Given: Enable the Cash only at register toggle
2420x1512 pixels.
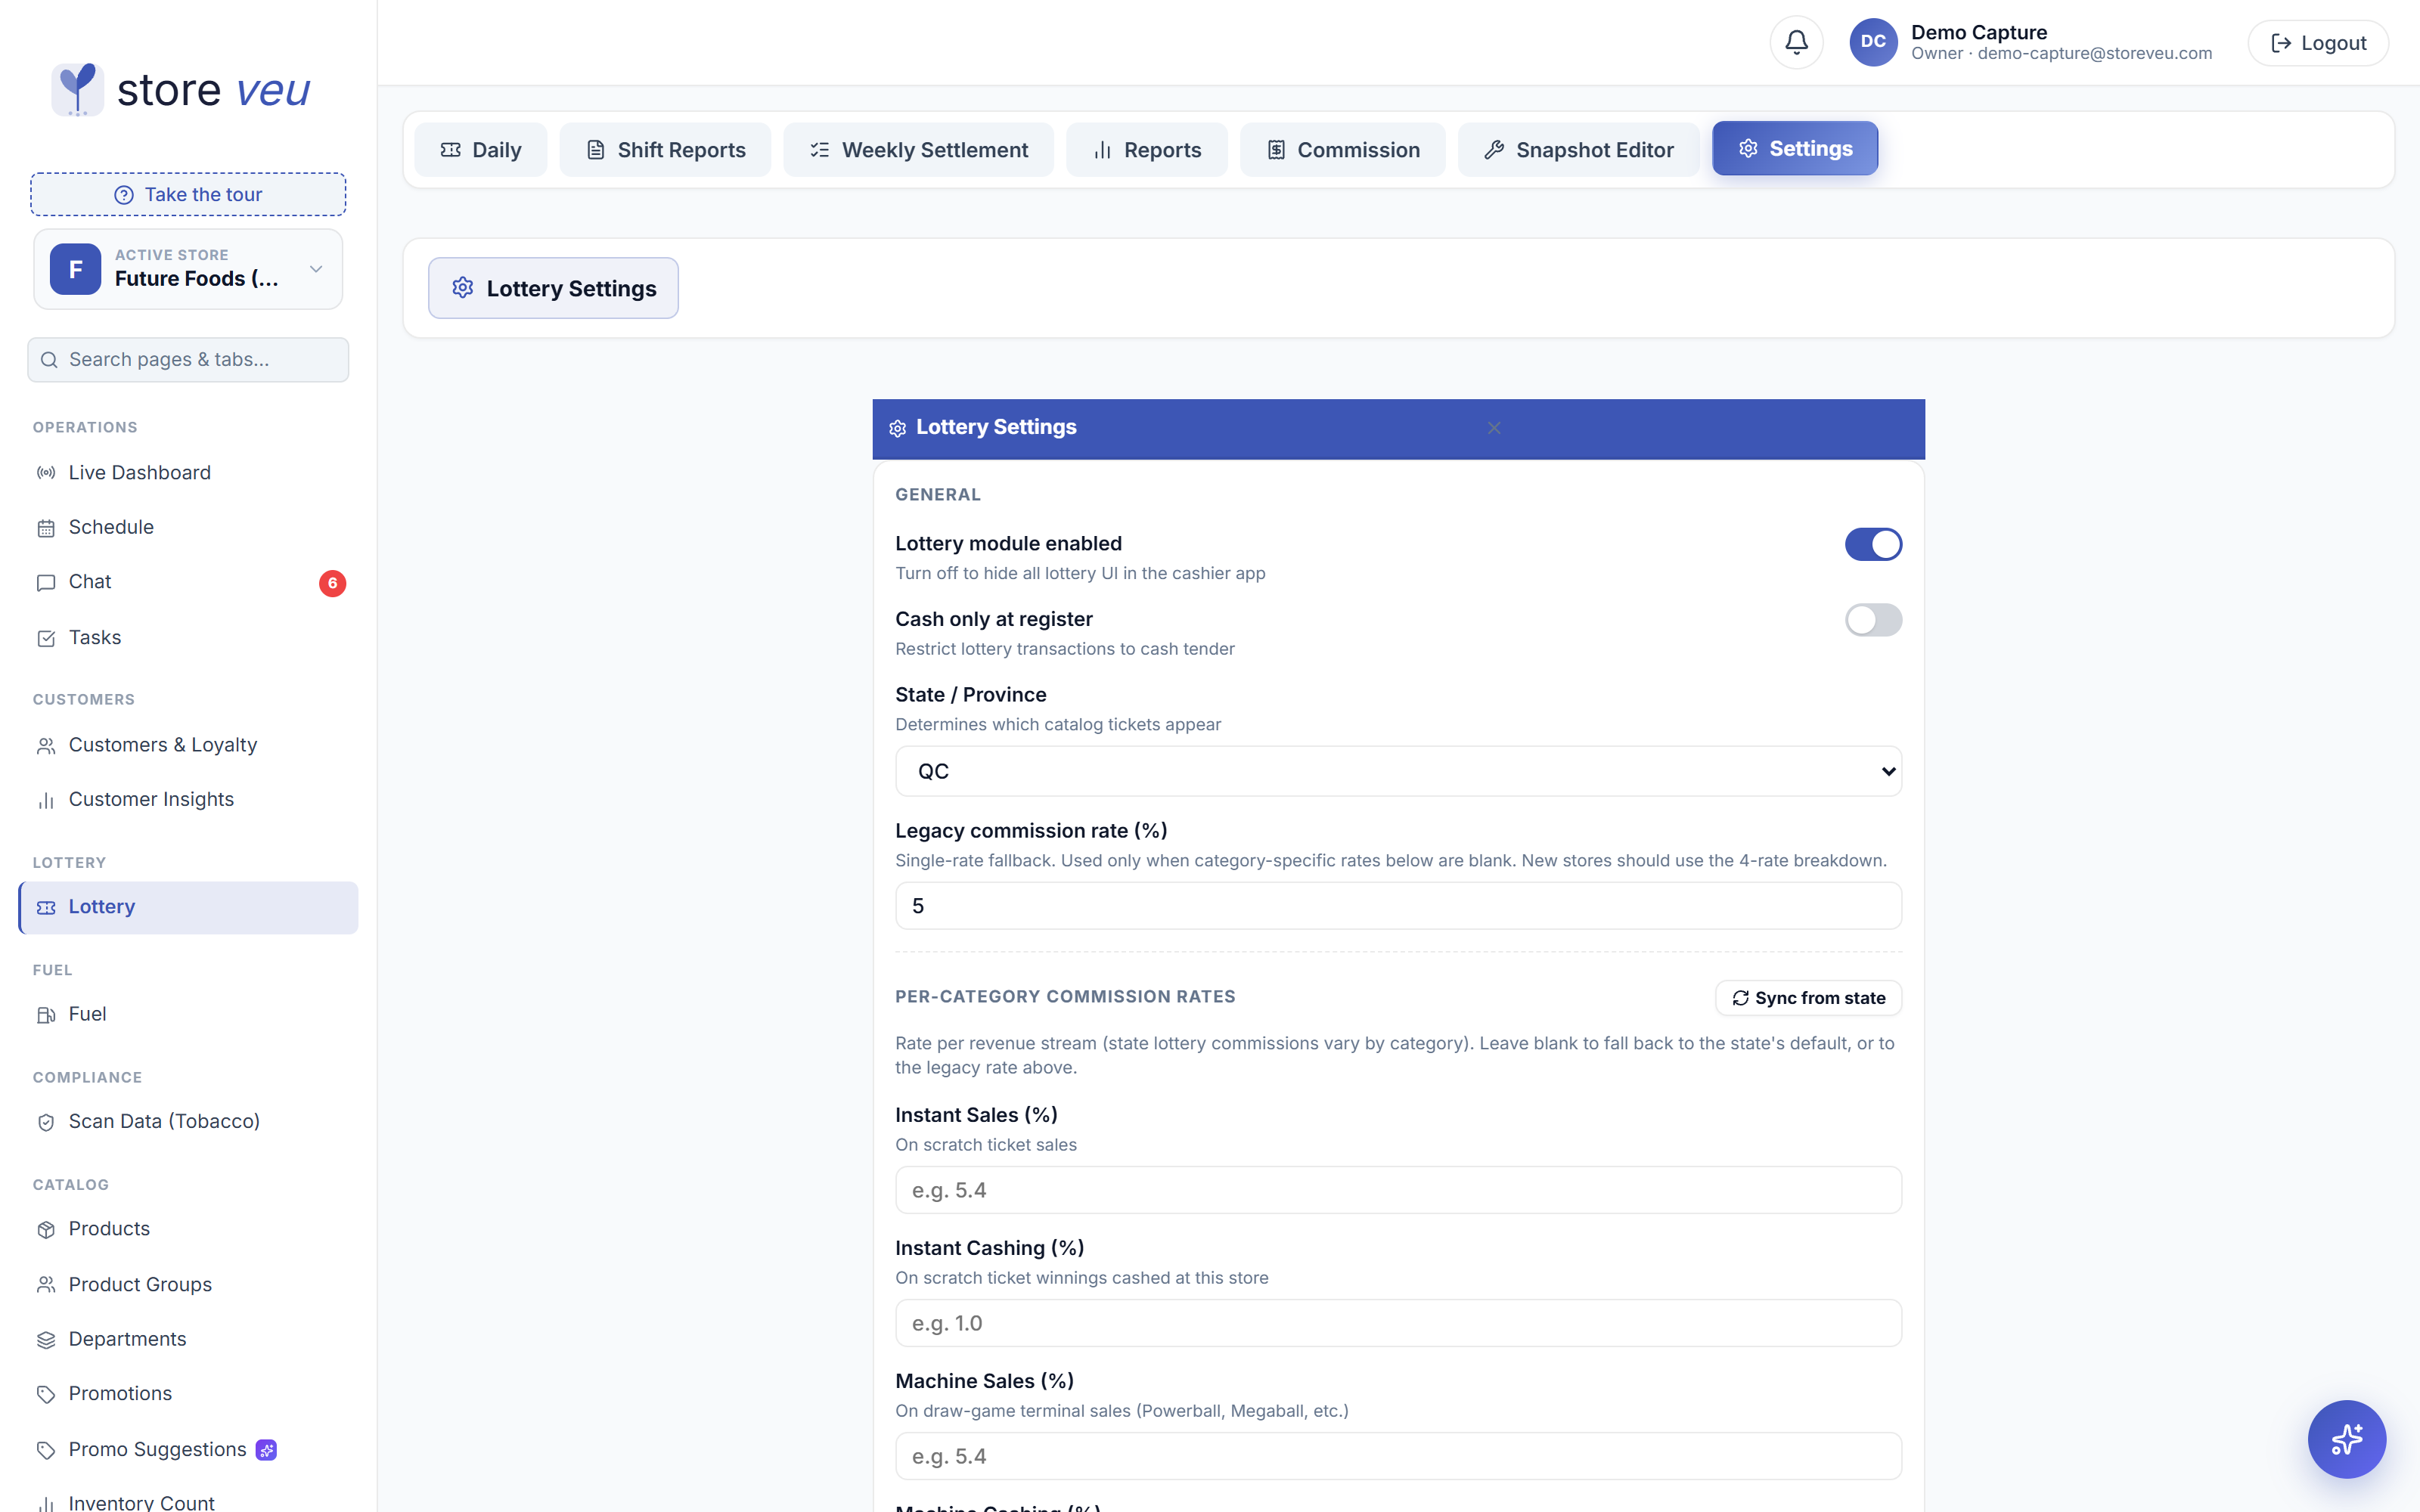Looking at the screenshot, I should [1873, 620].
